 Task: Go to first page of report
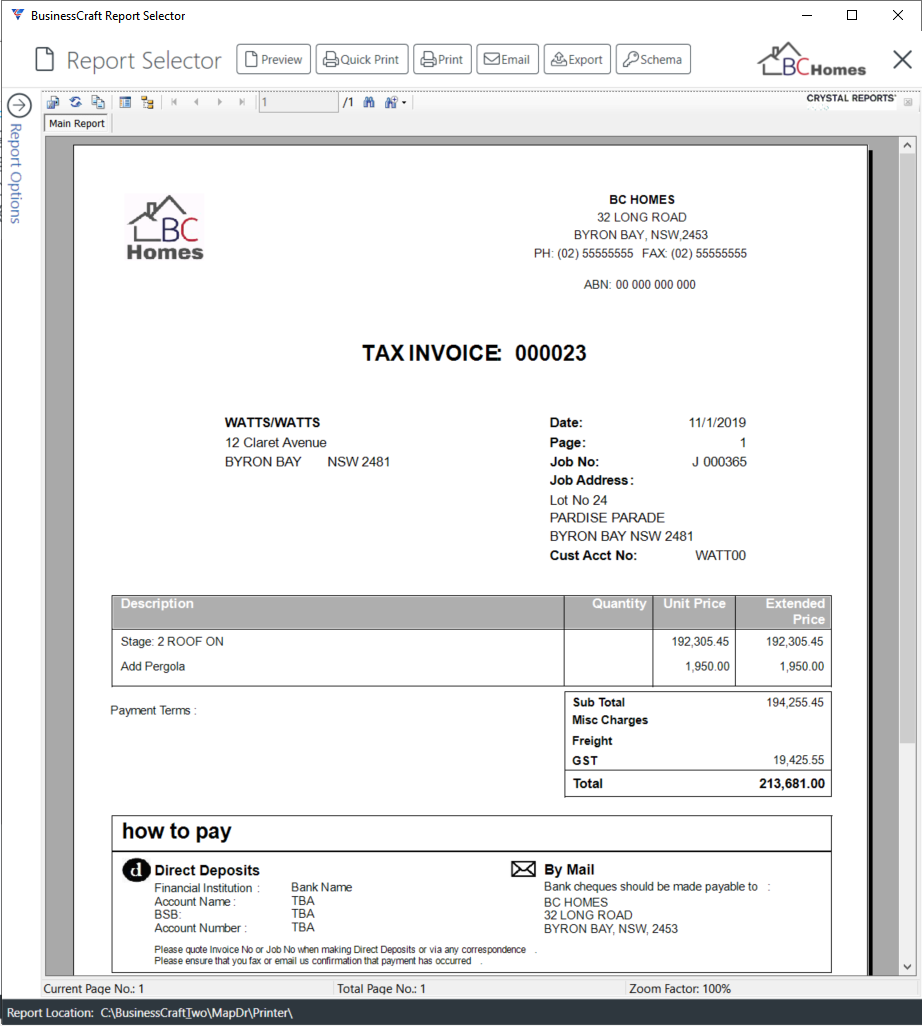[174, 102]
